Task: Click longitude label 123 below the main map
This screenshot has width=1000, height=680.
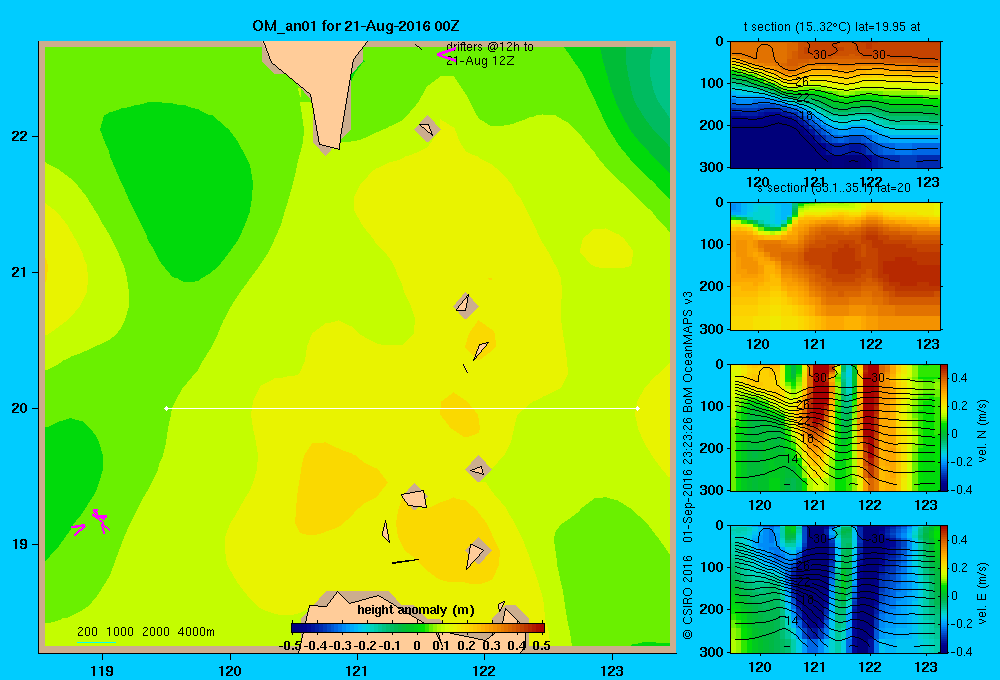Action: click(612, 670)
